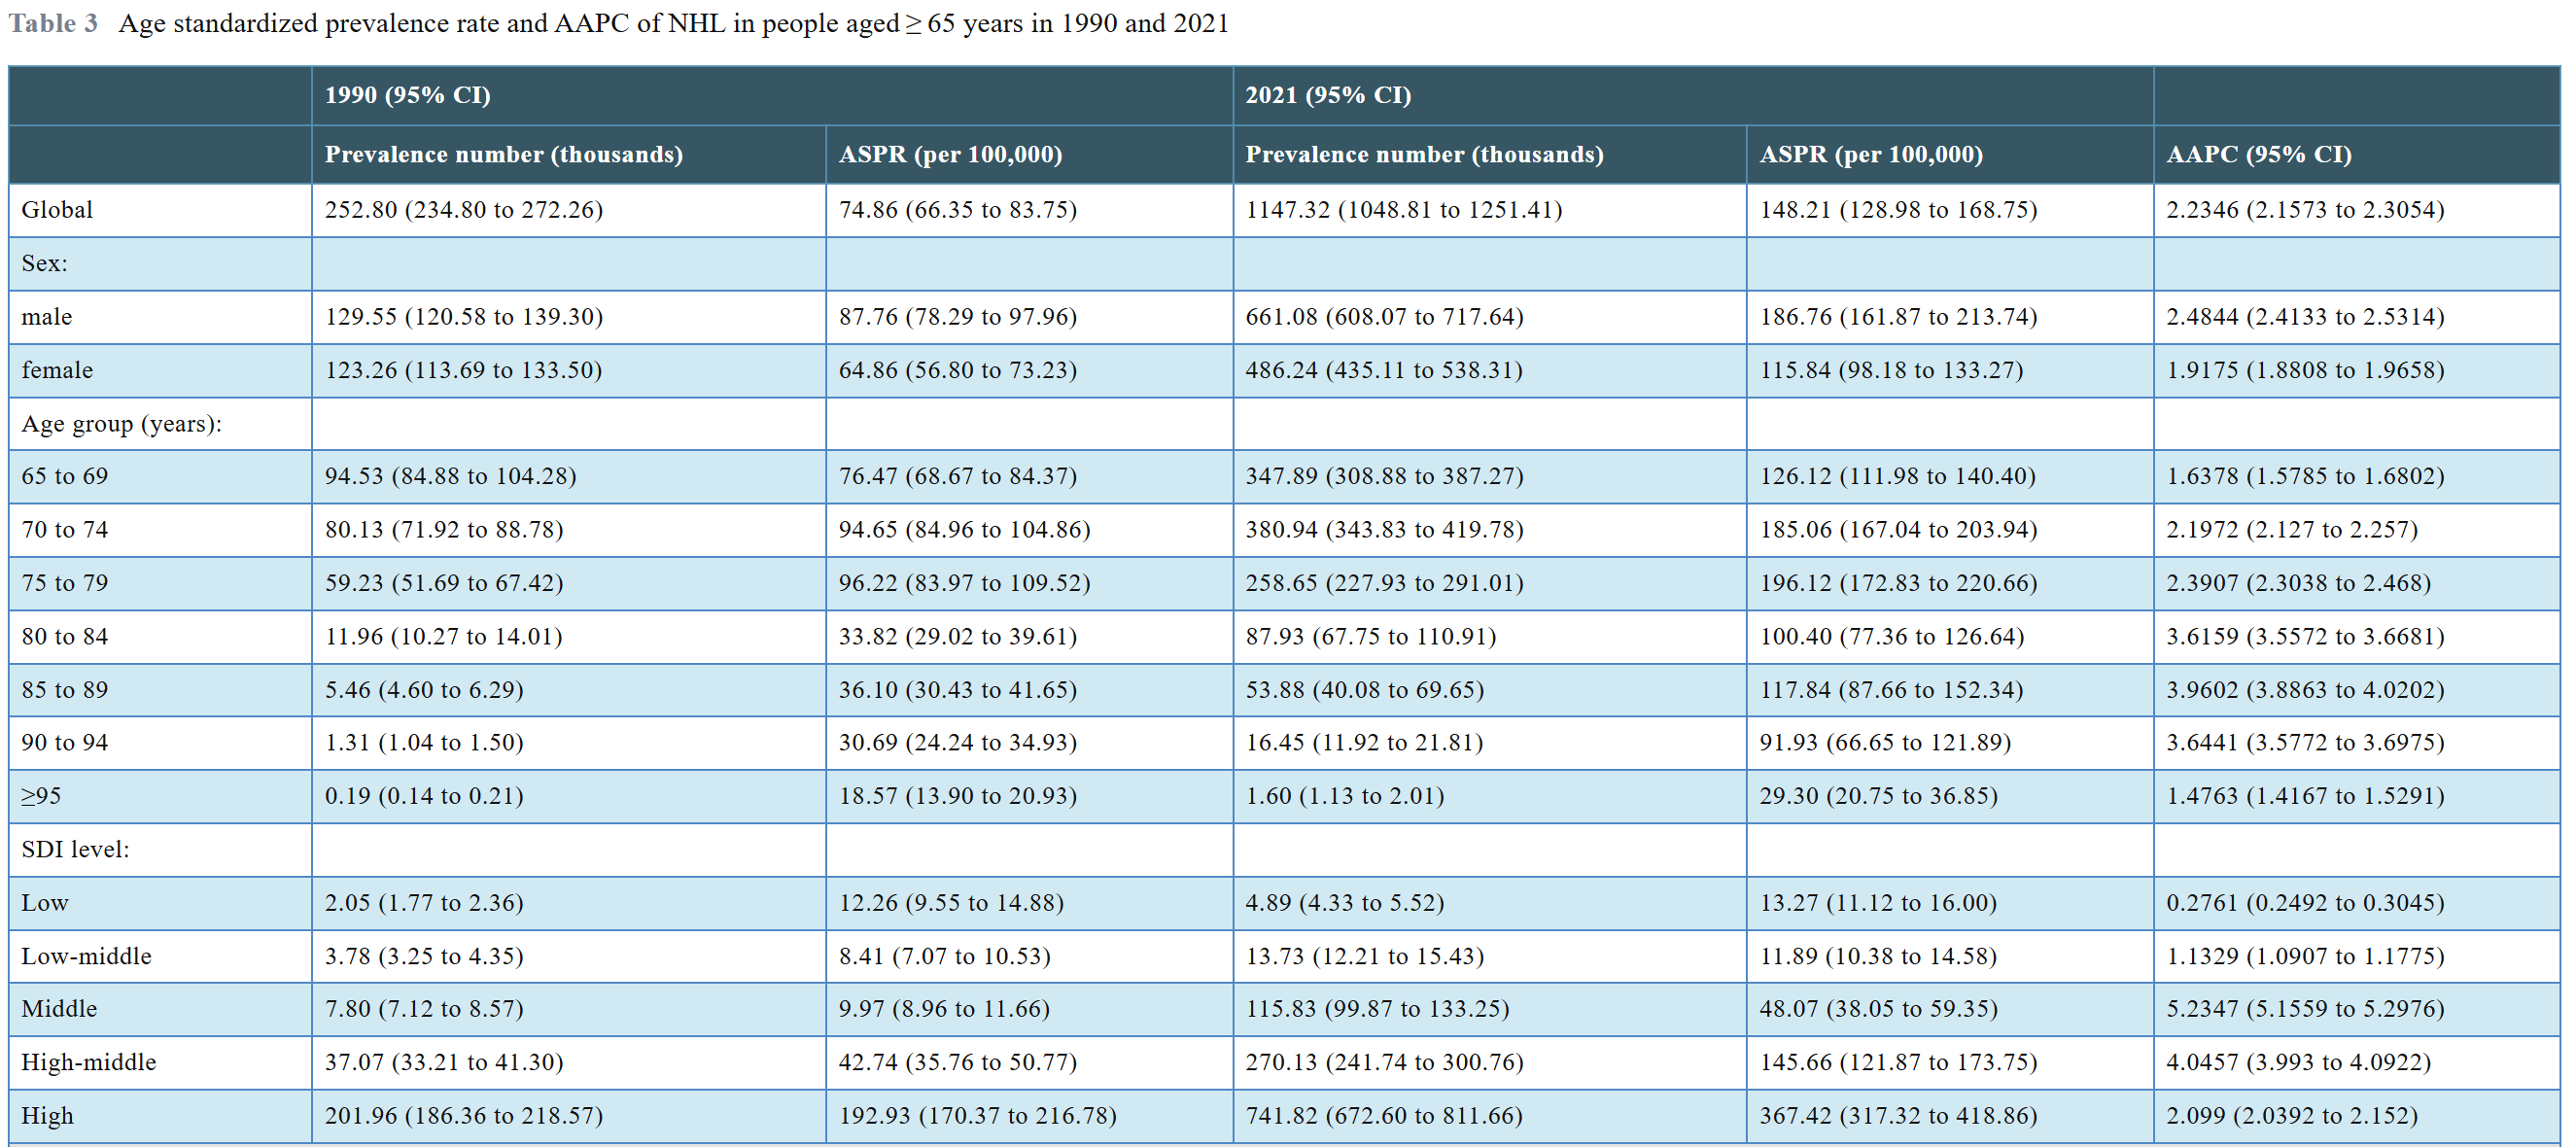Click the 2021 (95% CI) header
Screen dimensions: 2576x1147
point(1327,95)
